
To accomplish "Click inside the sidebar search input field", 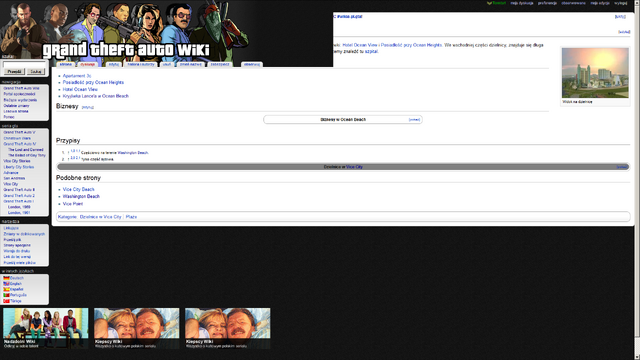I will pyautogui.click(x=24, y=64).
